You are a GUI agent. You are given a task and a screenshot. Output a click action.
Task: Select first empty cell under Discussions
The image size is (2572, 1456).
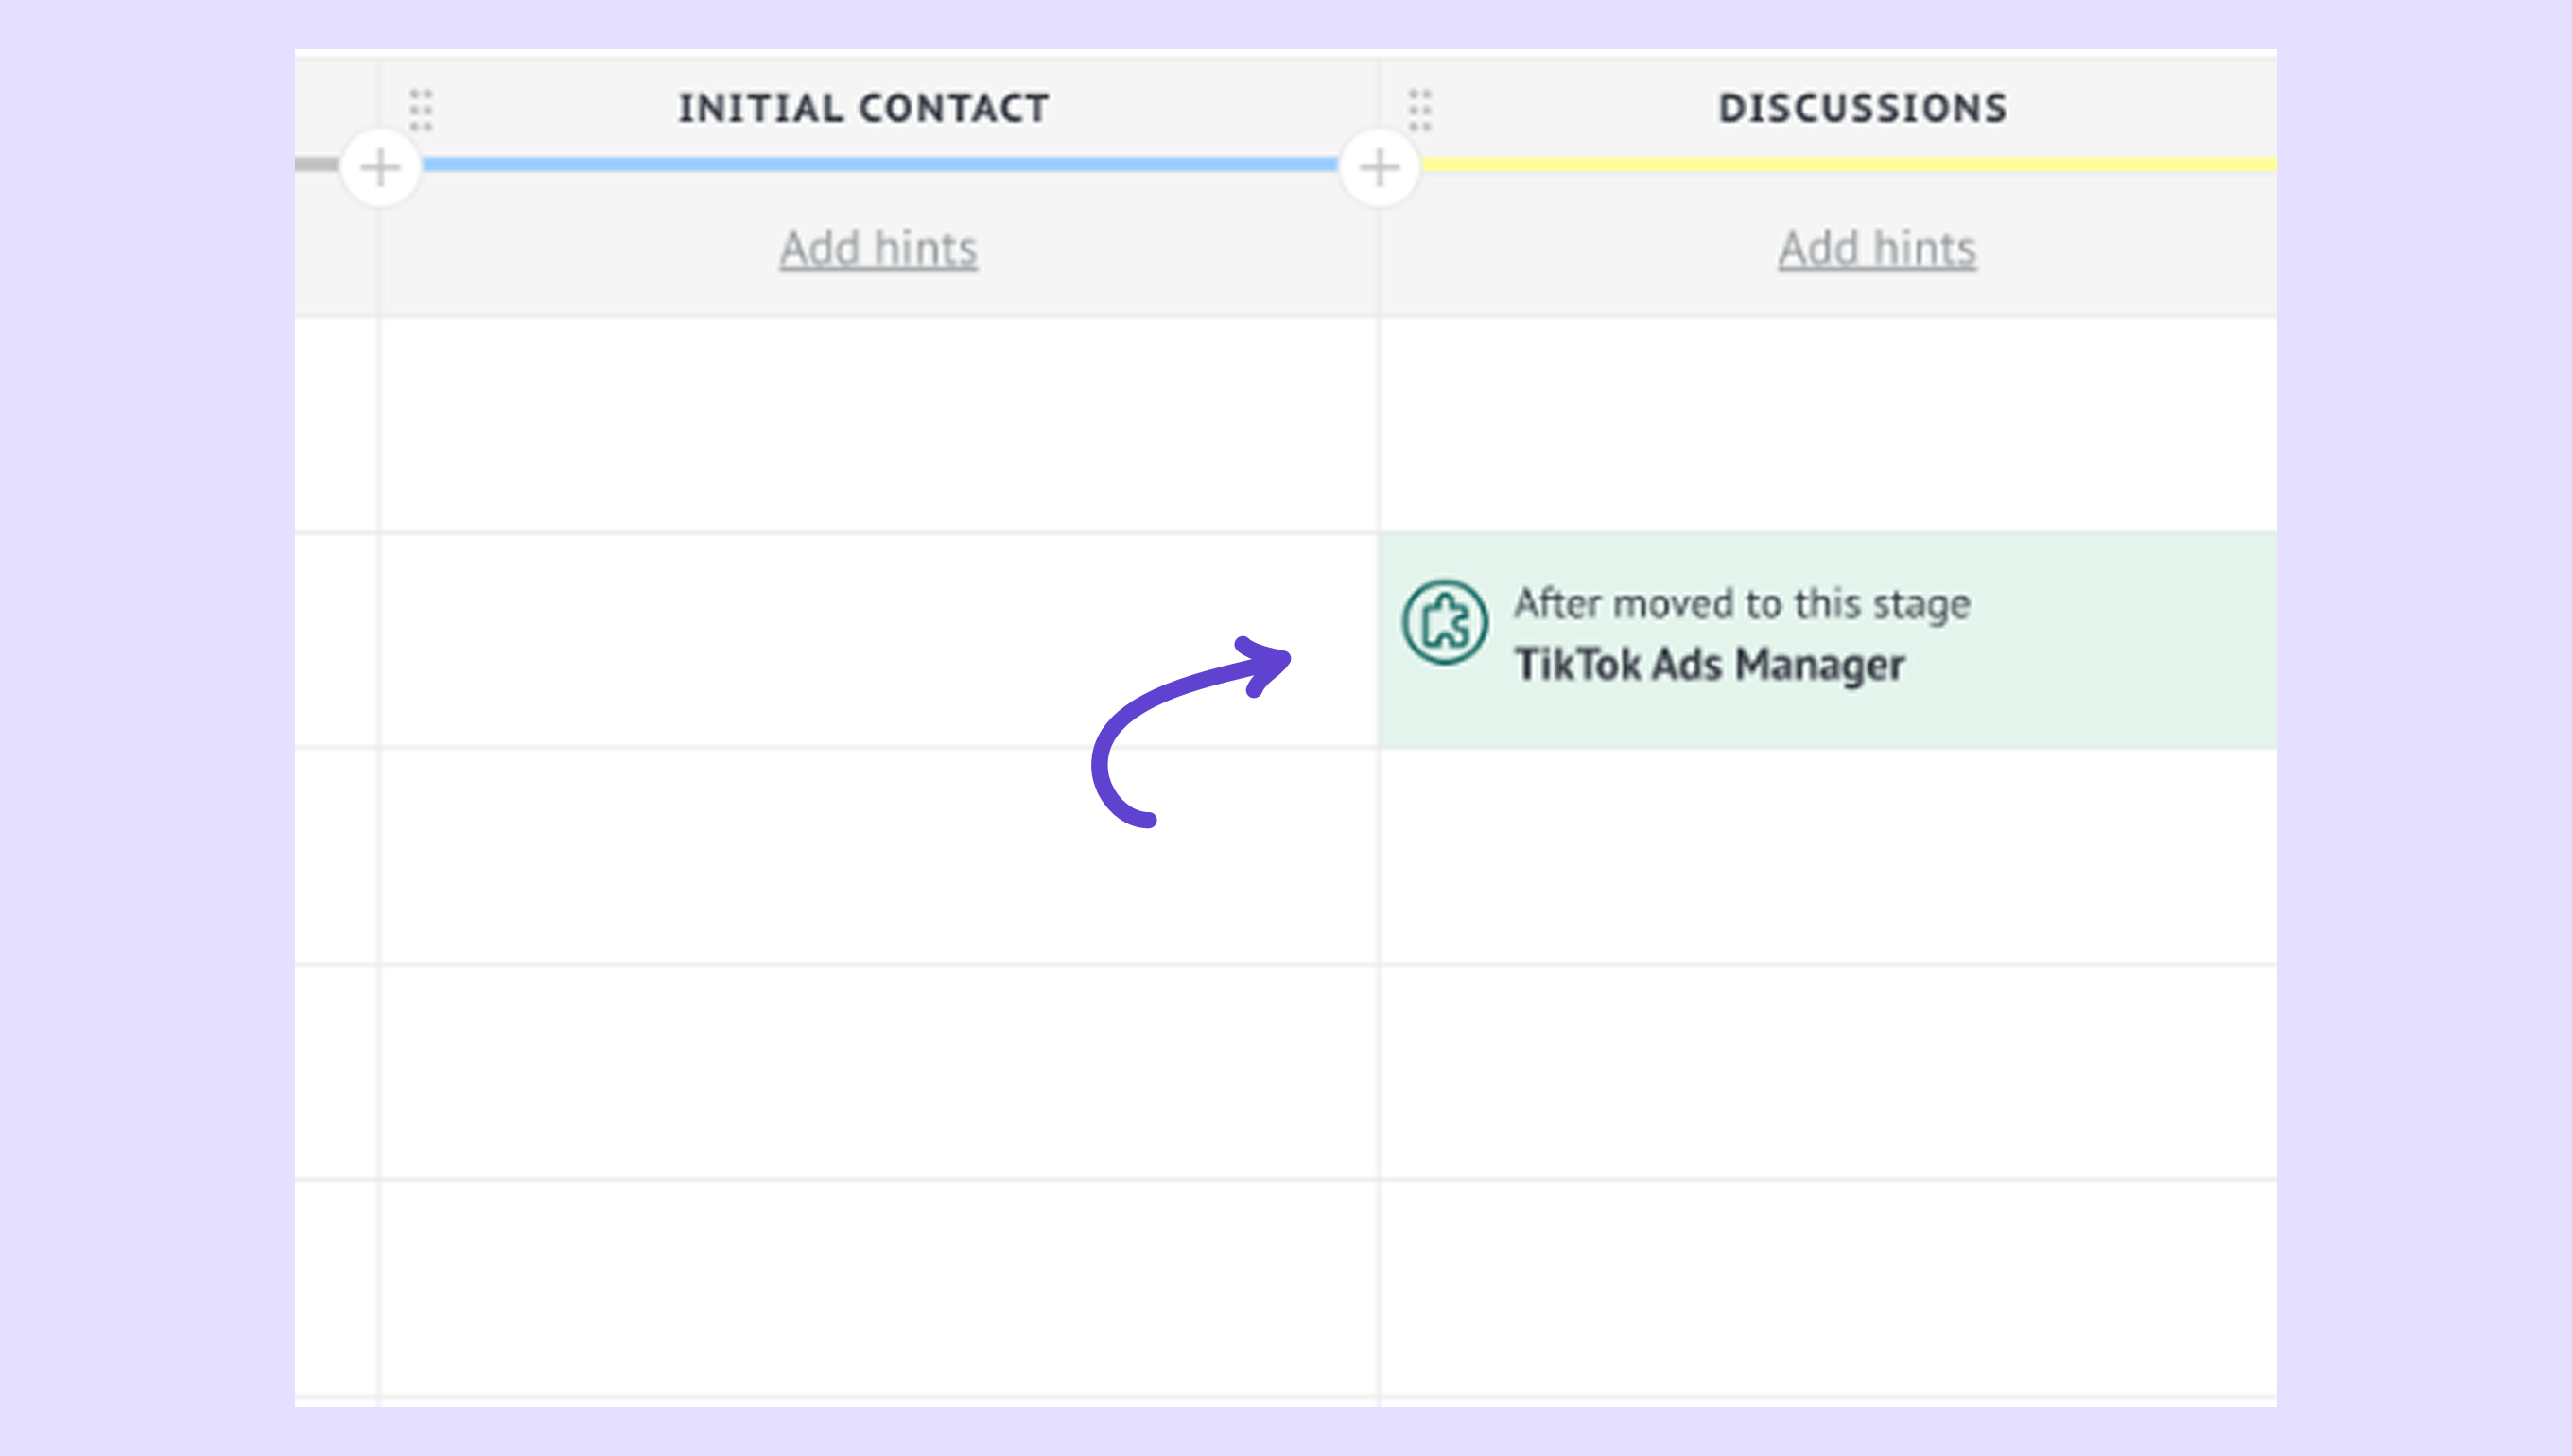(1828, 425)
